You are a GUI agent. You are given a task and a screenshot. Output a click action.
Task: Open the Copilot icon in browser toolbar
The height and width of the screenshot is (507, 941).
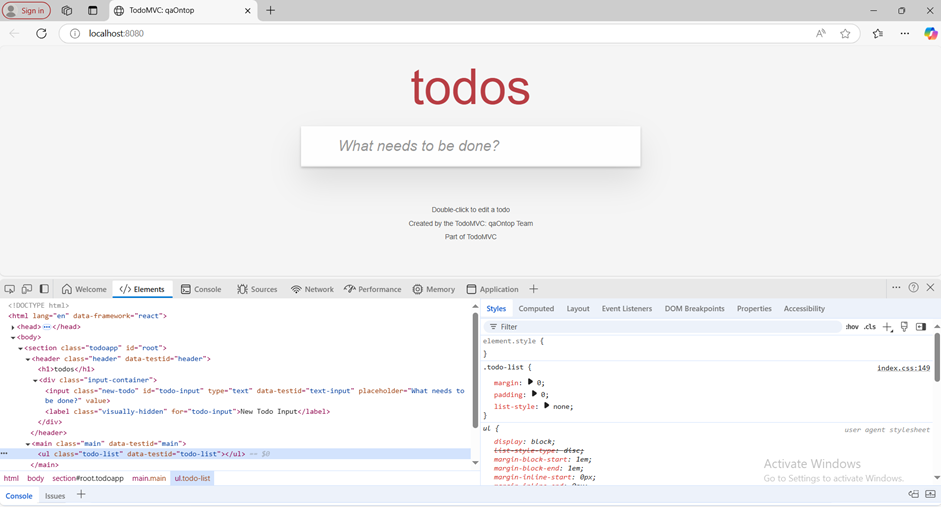(x=930, y=33)
